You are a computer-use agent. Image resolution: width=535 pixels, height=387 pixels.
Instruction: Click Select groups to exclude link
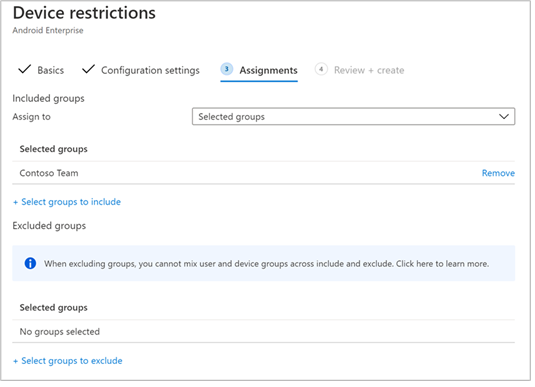coord(72,361)
